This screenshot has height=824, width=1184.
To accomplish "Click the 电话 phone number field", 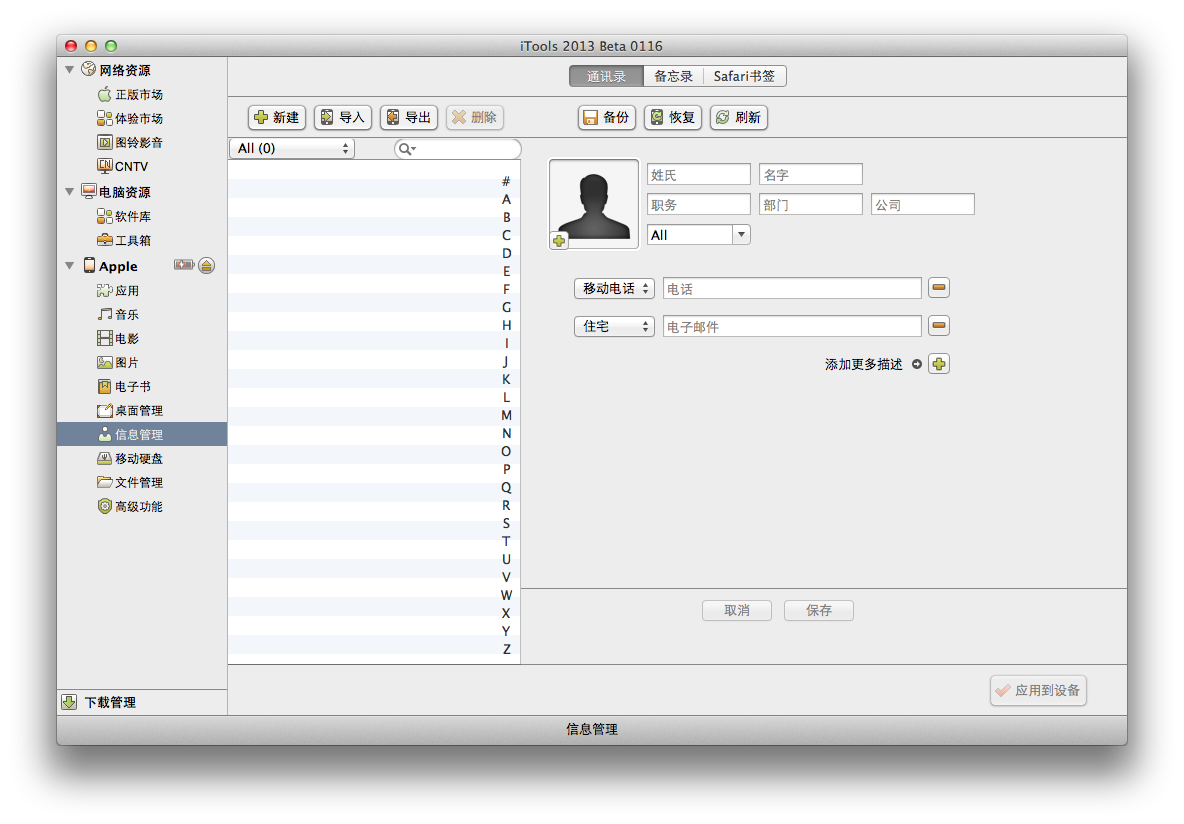I will click(792, 289).
